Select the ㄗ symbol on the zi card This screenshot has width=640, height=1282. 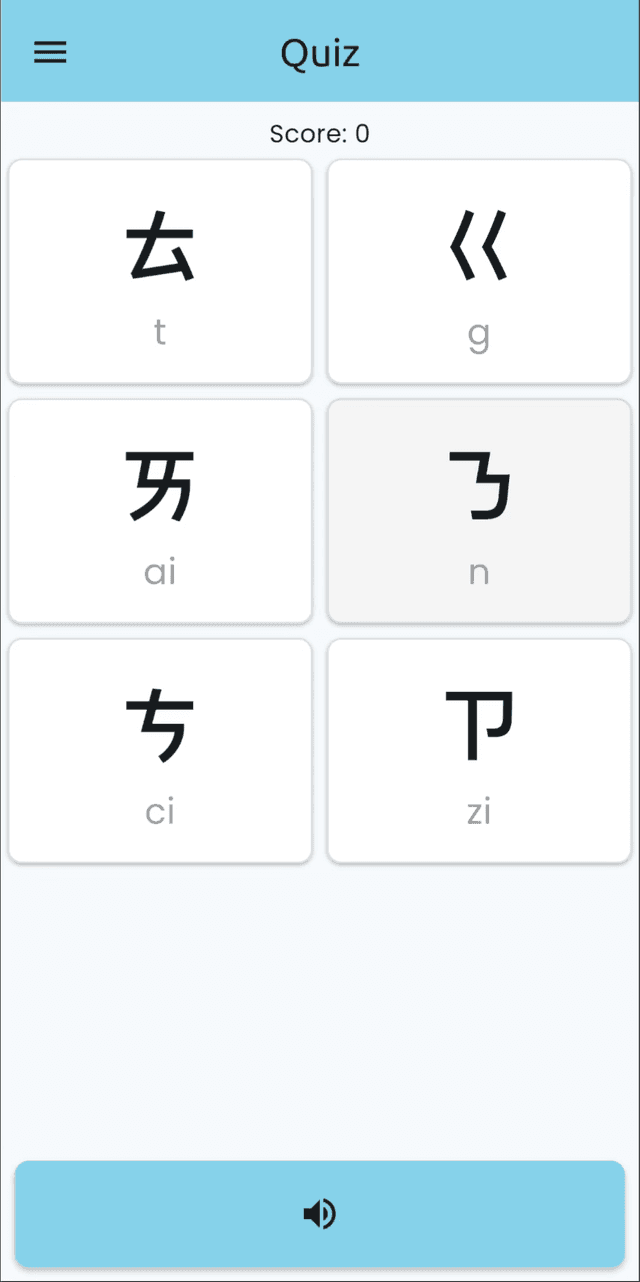point(479,726)
